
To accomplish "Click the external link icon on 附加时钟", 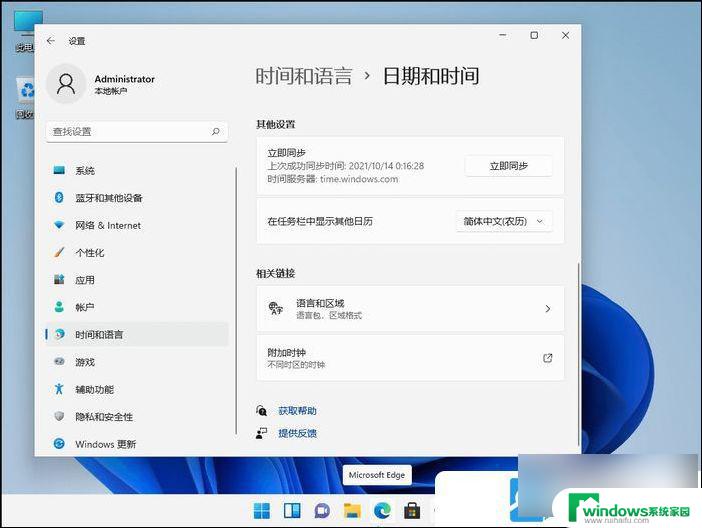I will 548,358.
